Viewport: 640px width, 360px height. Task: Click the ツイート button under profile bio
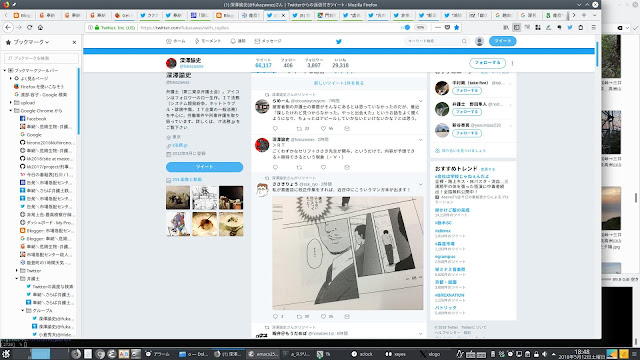click(x=204, y=167)
